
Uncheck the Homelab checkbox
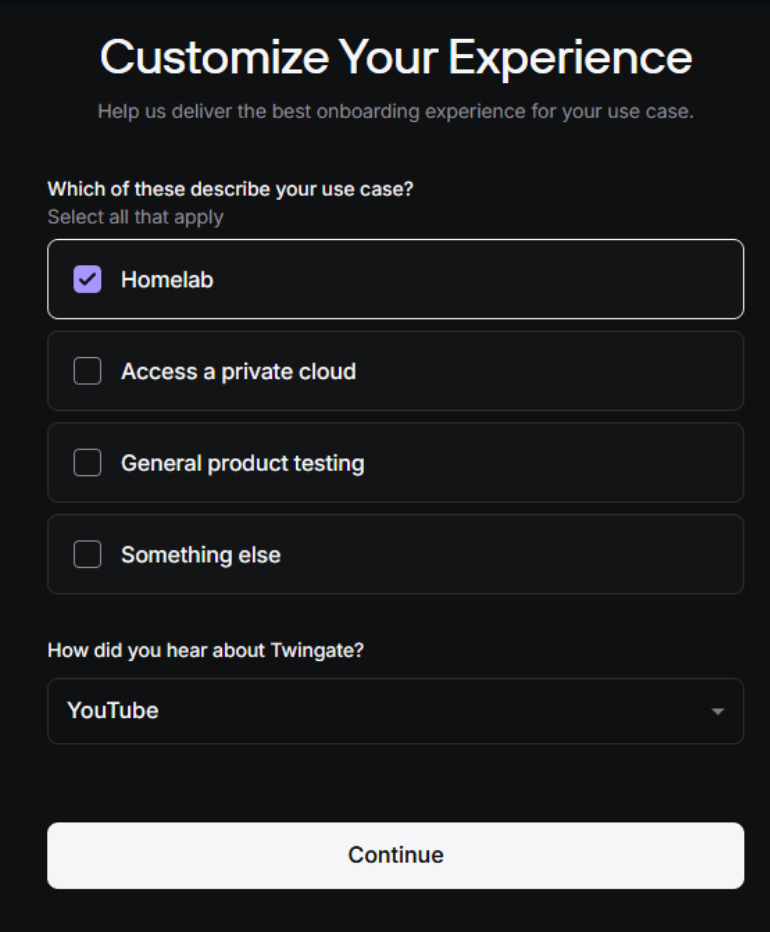(x=88, y=280)
